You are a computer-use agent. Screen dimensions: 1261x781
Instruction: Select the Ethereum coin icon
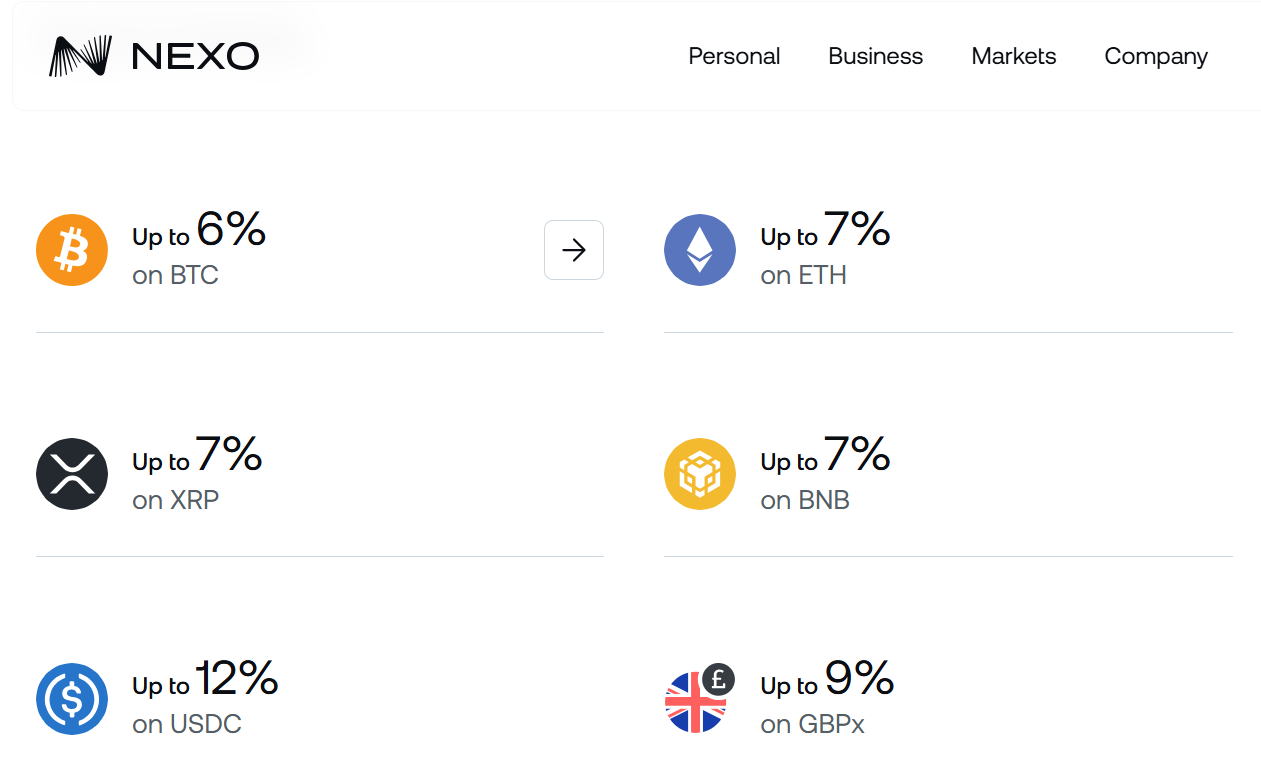(700, 249)
